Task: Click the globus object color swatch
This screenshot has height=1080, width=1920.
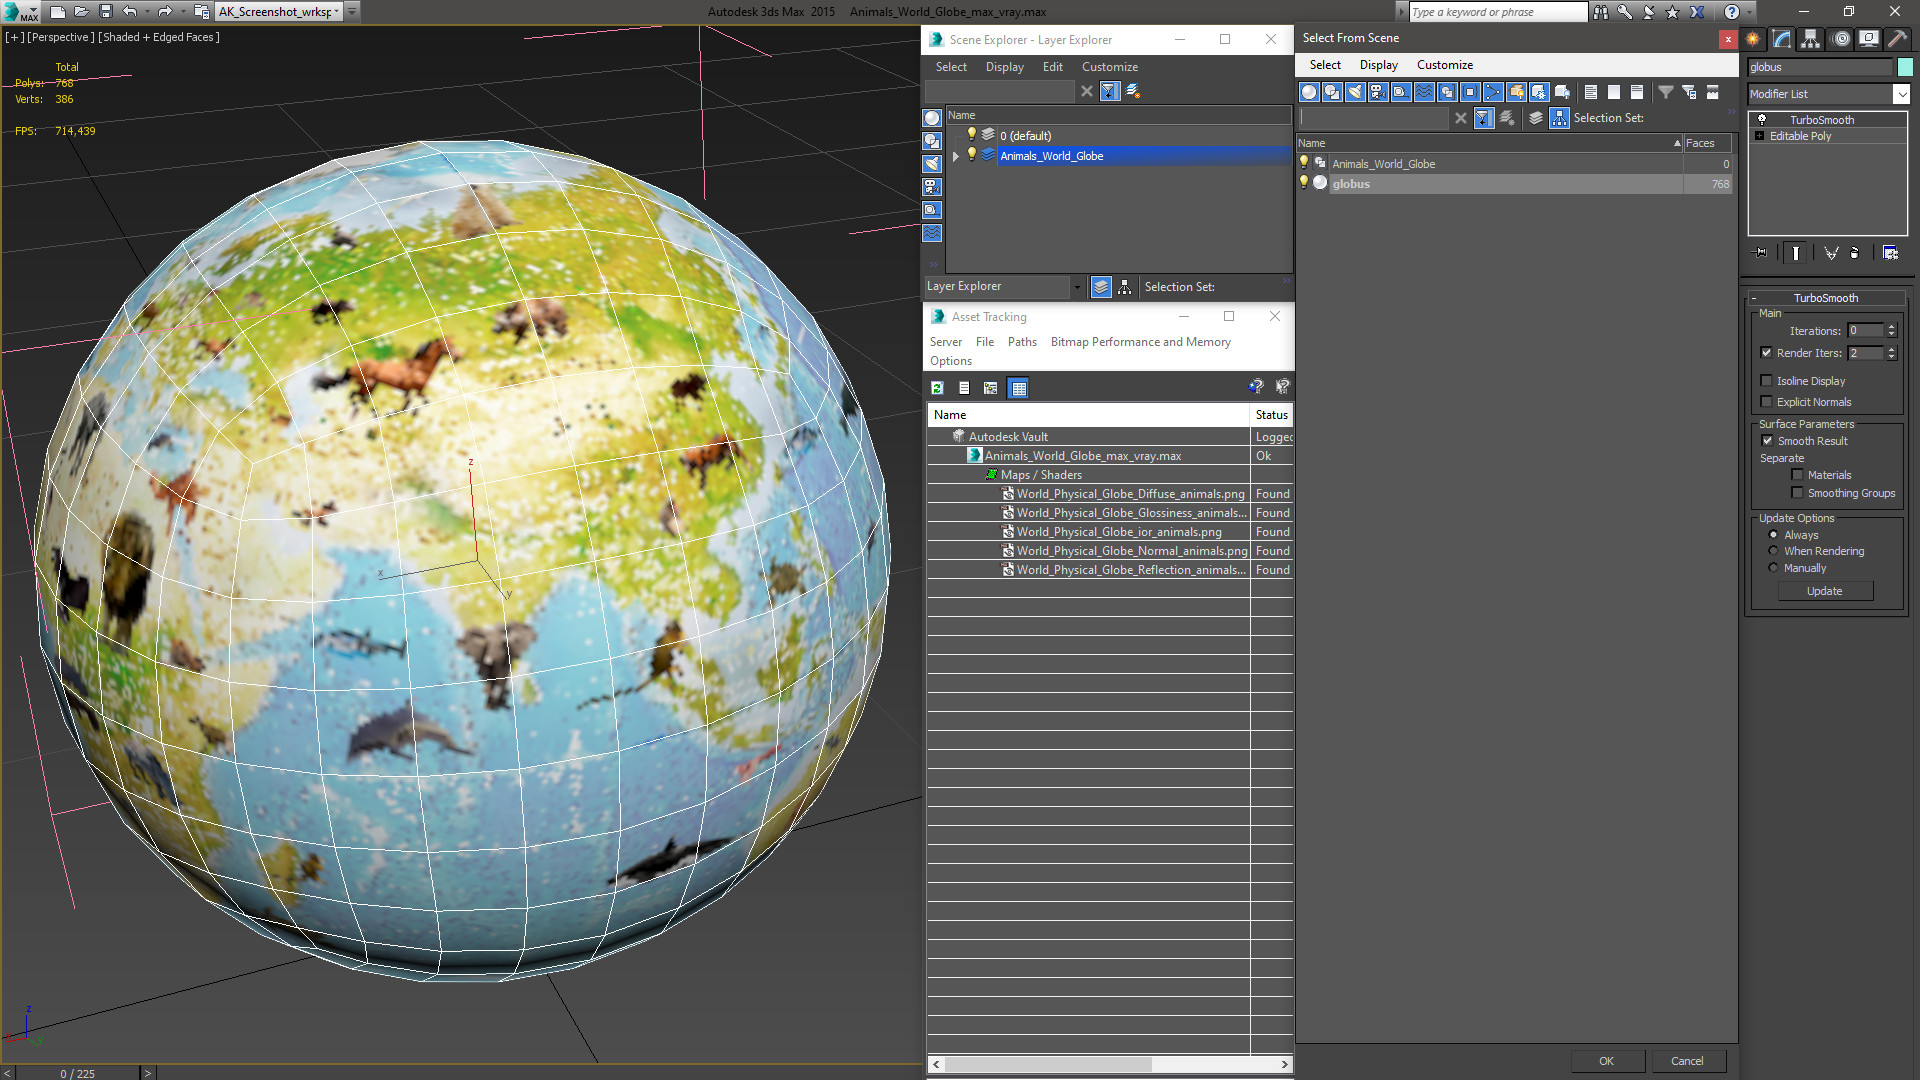Action: (x=1905, y=67)
